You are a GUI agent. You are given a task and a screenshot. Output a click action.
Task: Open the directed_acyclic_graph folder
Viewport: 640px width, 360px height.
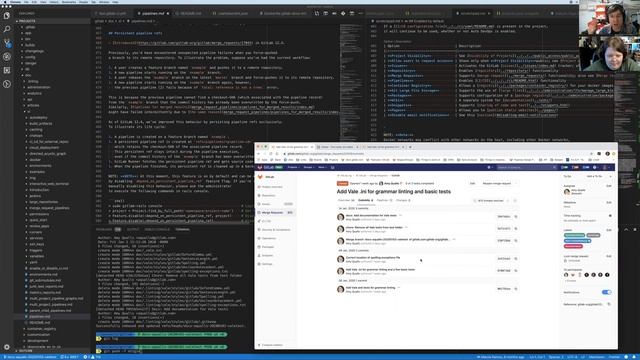coord(47,153)
